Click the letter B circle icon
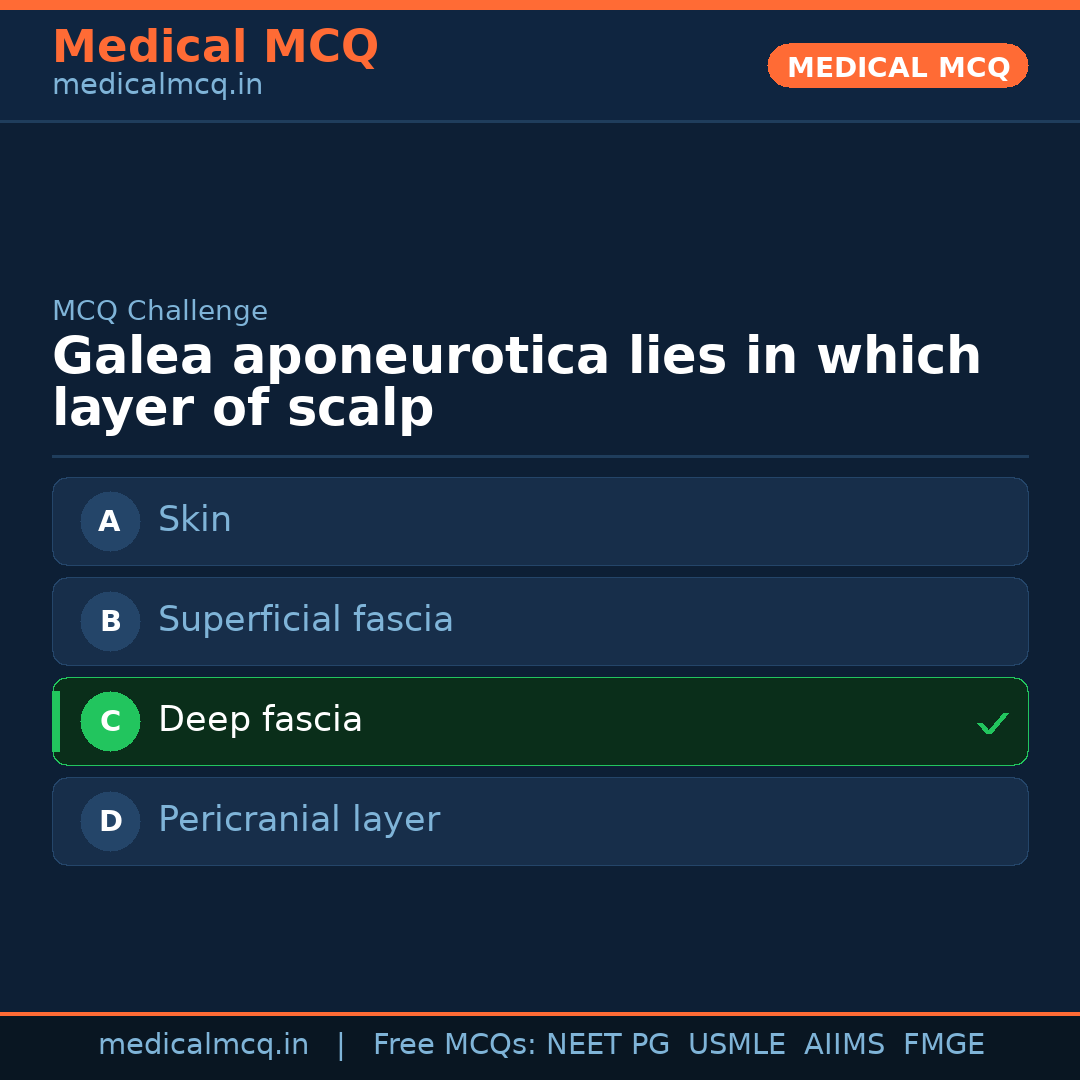 [x=110, y=621]
